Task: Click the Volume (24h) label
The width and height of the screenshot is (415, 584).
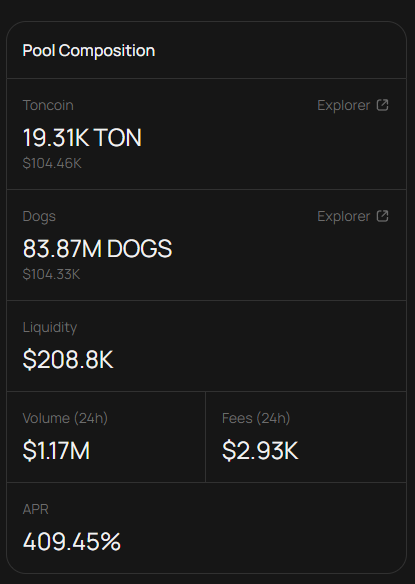Action: click(x=65, y=418)
